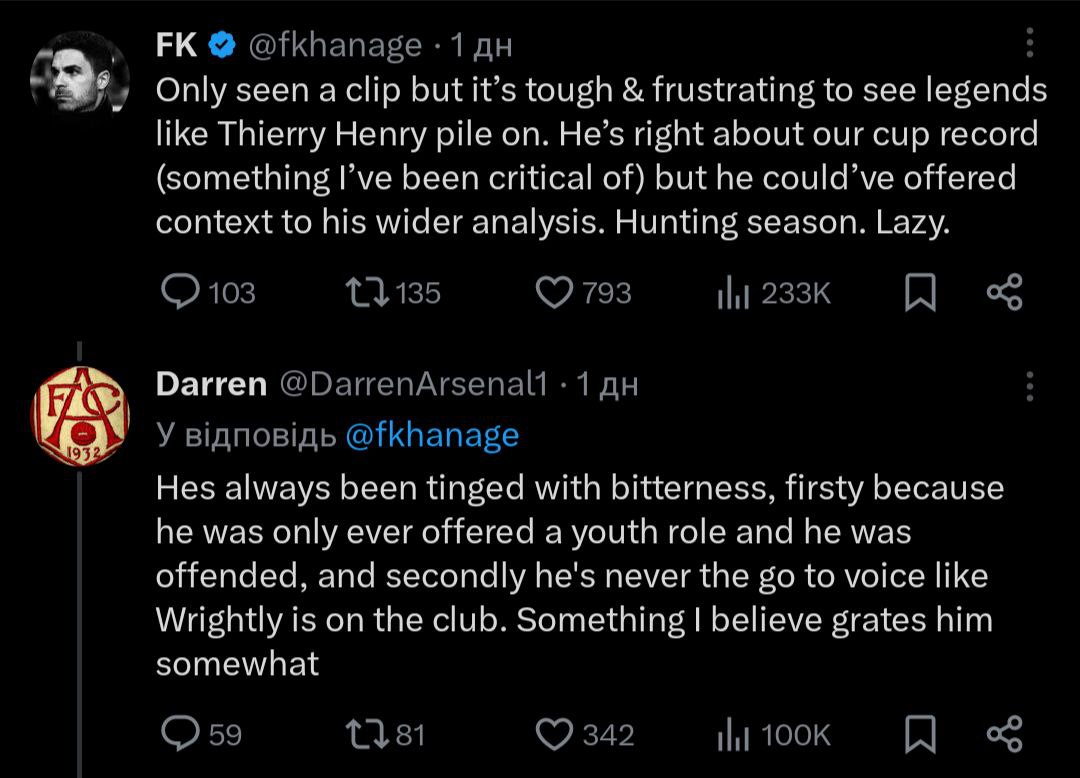Like Darren's tweet with 342 likes
1080x778 pixels.
(x=553, y=735)
